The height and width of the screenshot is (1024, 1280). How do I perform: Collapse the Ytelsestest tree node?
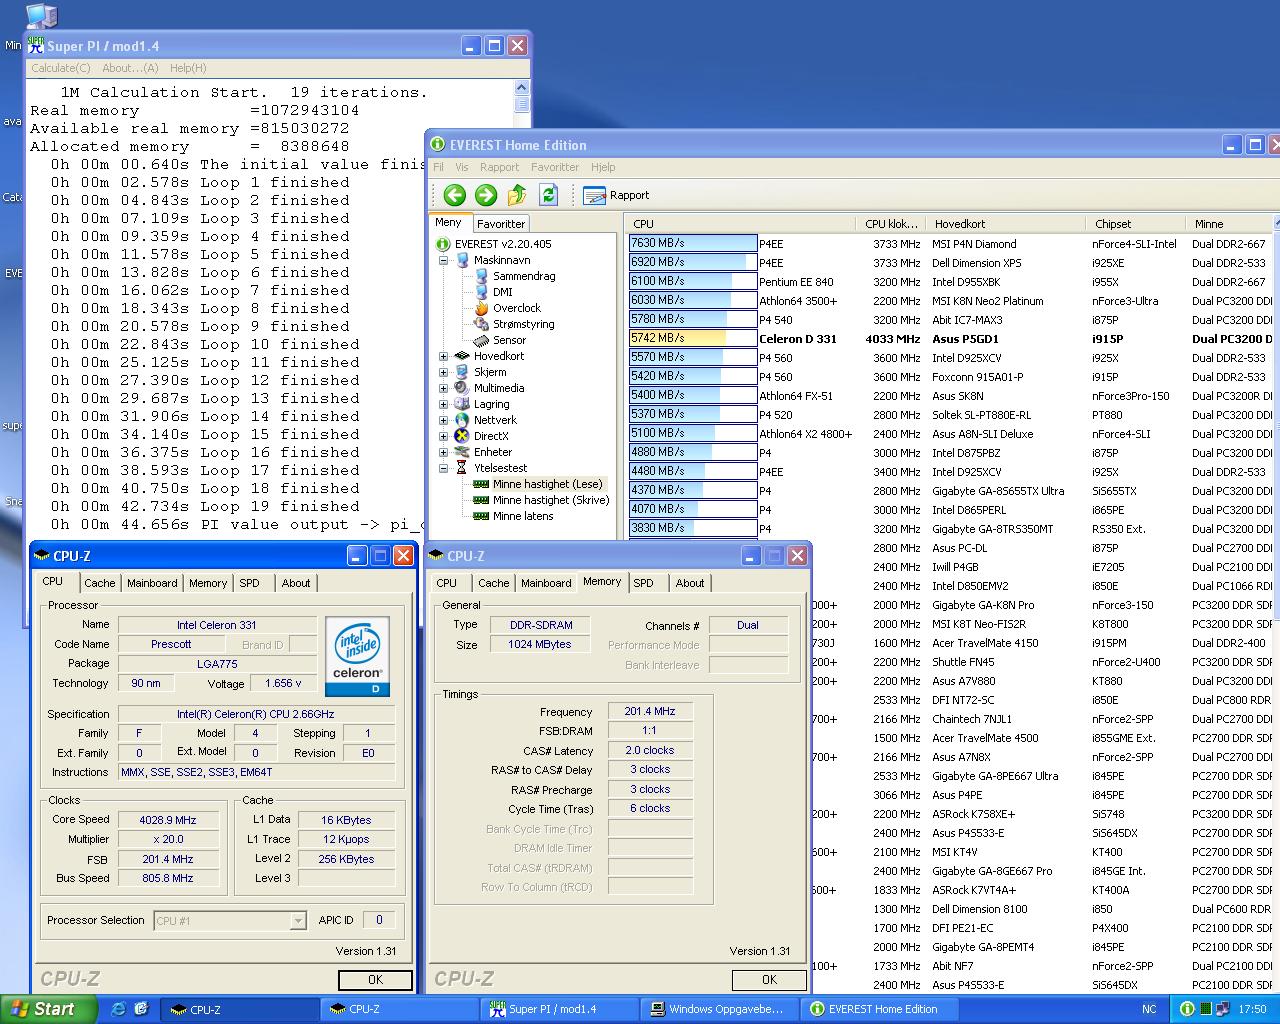tap(443, 468)
